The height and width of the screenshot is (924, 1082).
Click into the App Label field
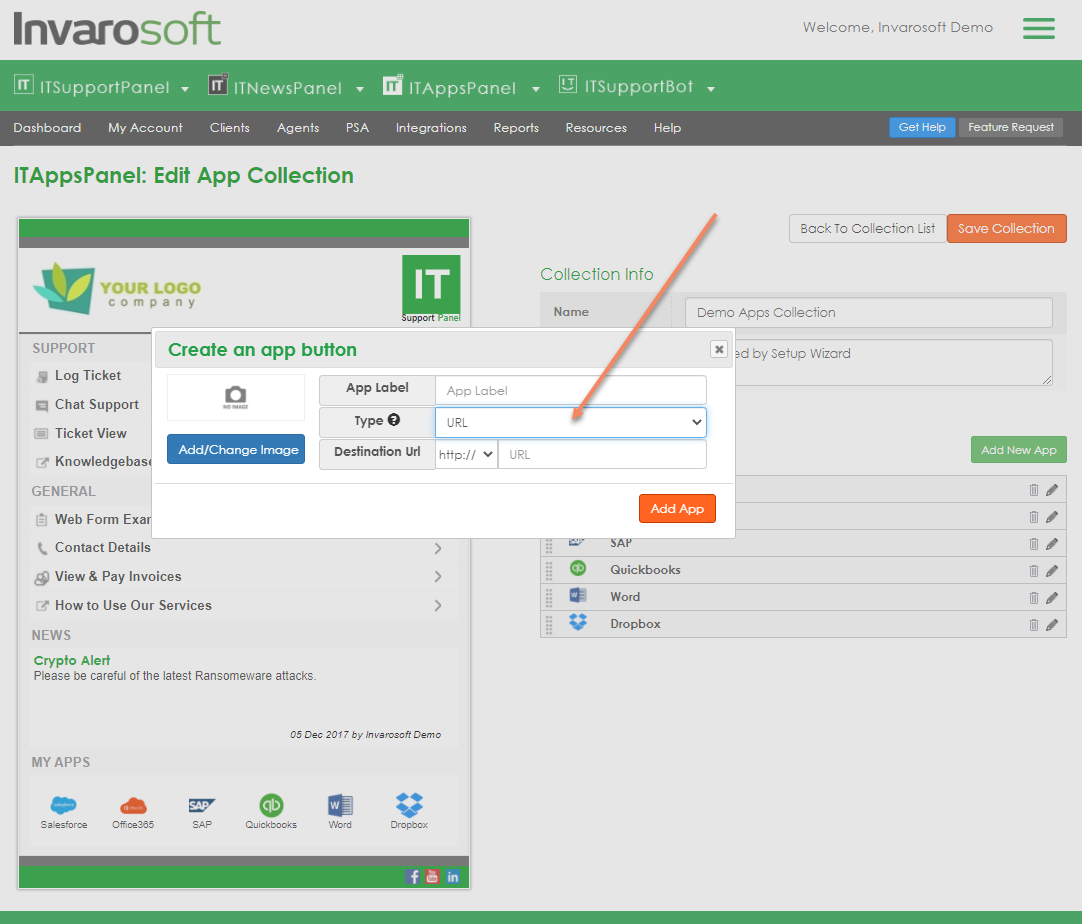click(570, 391)
